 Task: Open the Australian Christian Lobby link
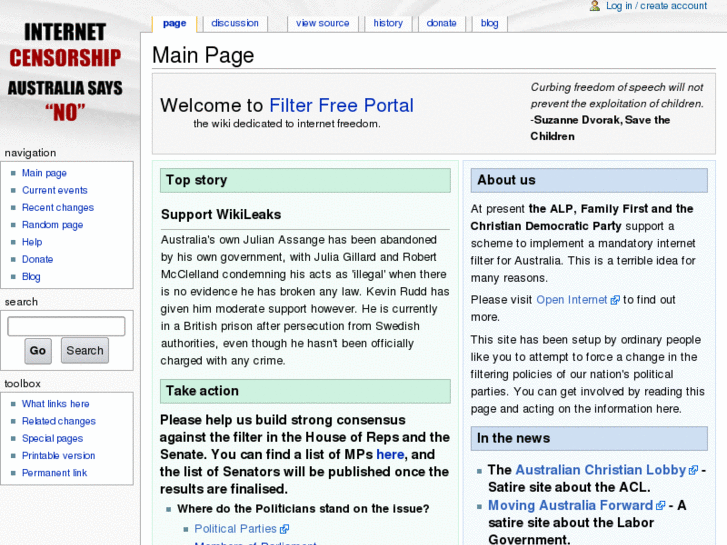point(600,470)
